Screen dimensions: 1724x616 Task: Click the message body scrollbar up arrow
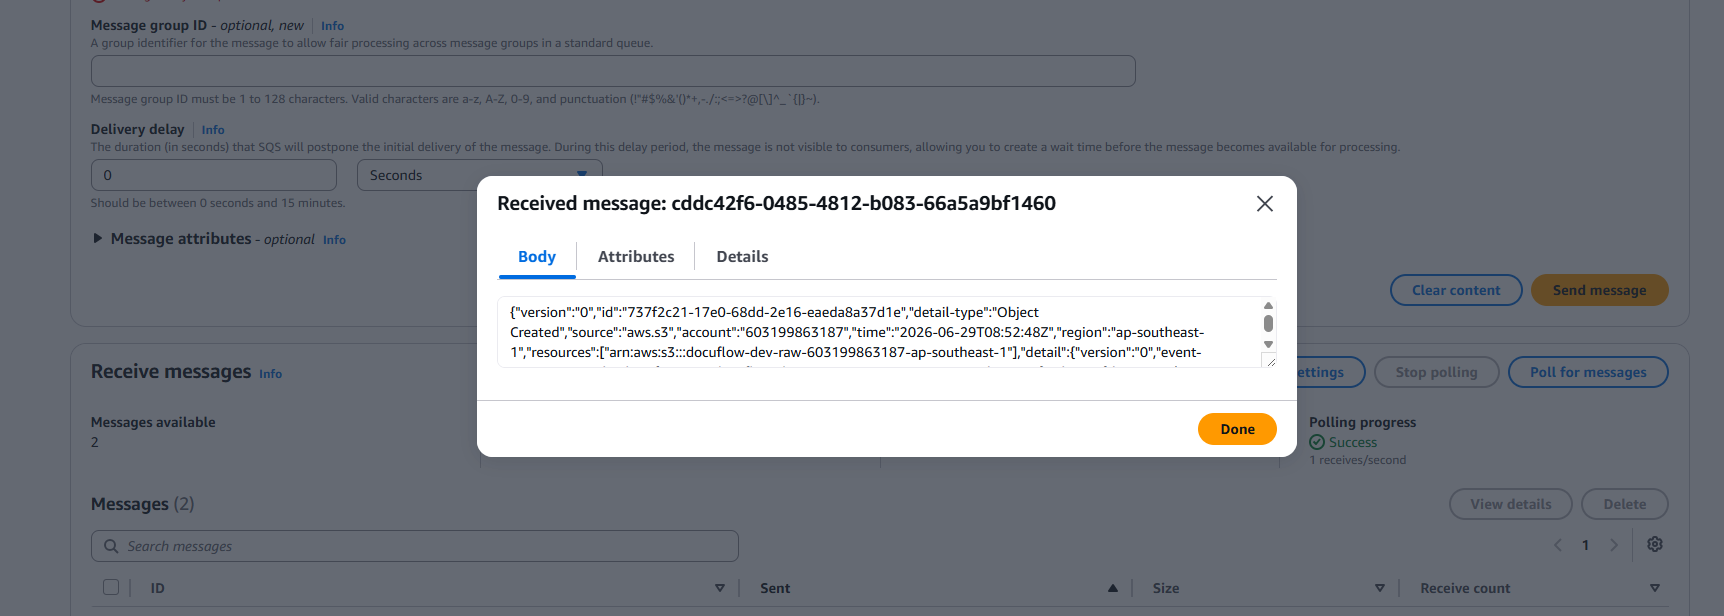pyautogui.click(x=1268, y=306)
